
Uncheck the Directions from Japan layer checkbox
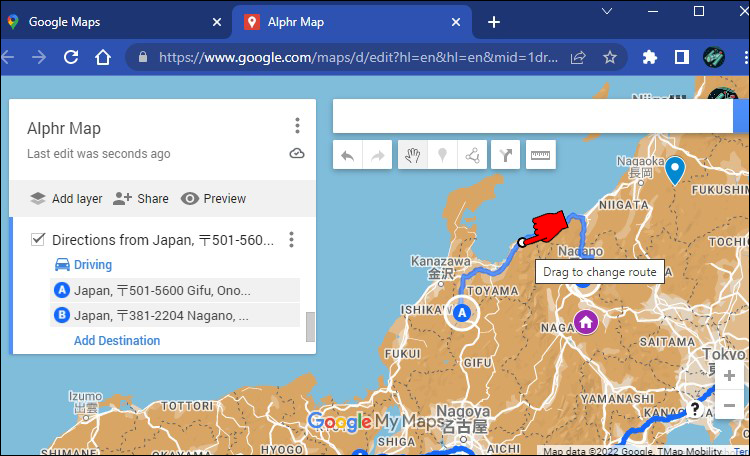[38, 240]
